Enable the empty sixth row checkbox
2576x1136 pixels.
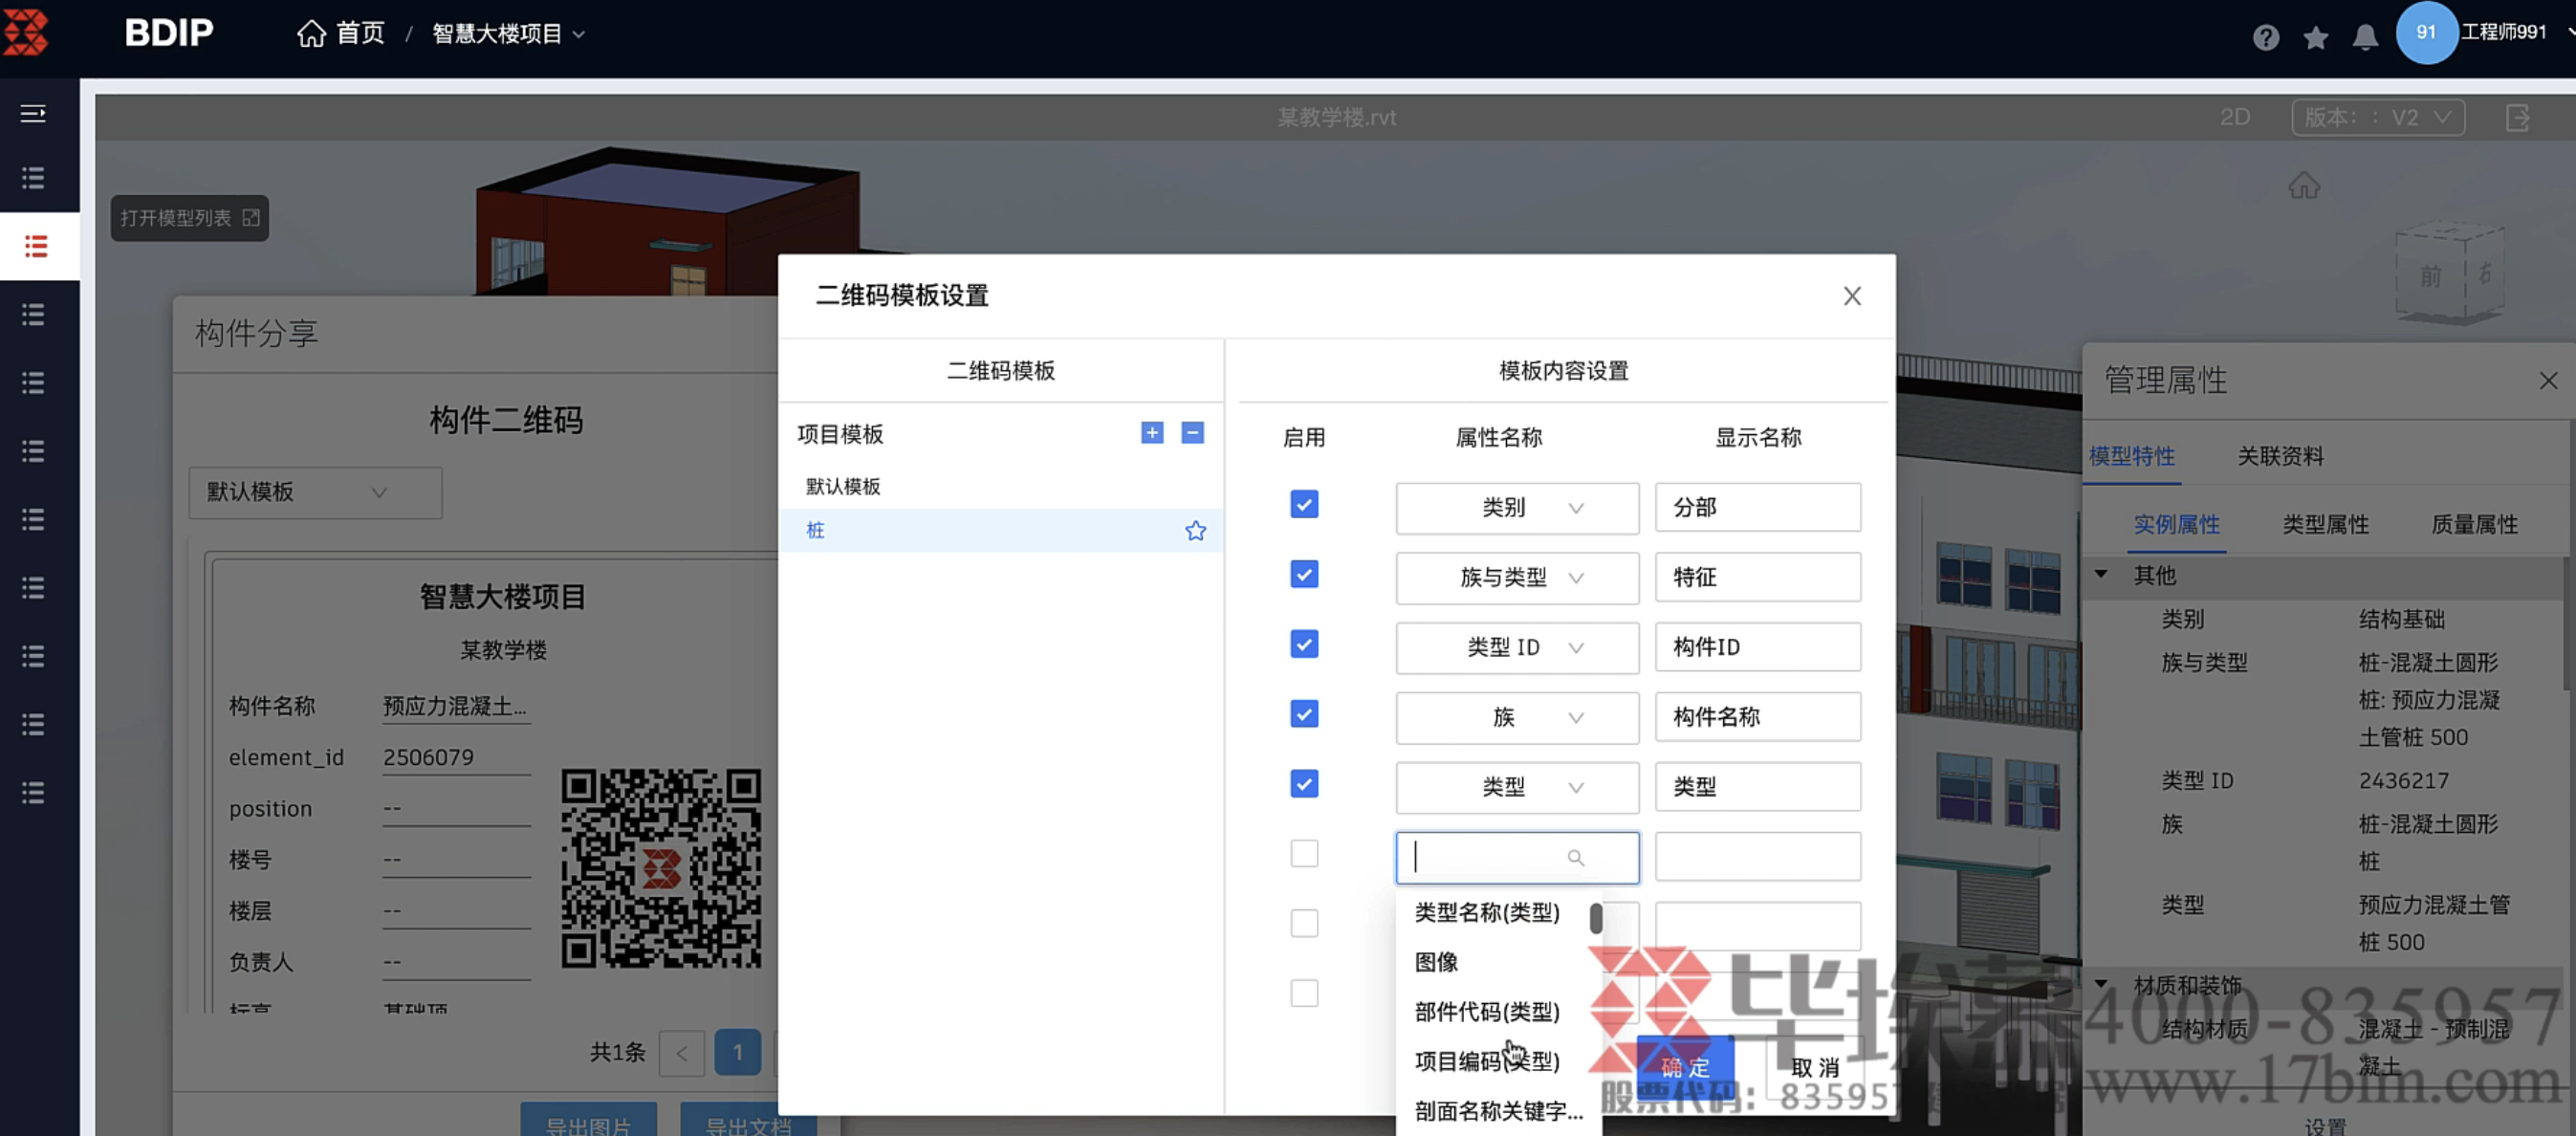[x=1303, y=854]
